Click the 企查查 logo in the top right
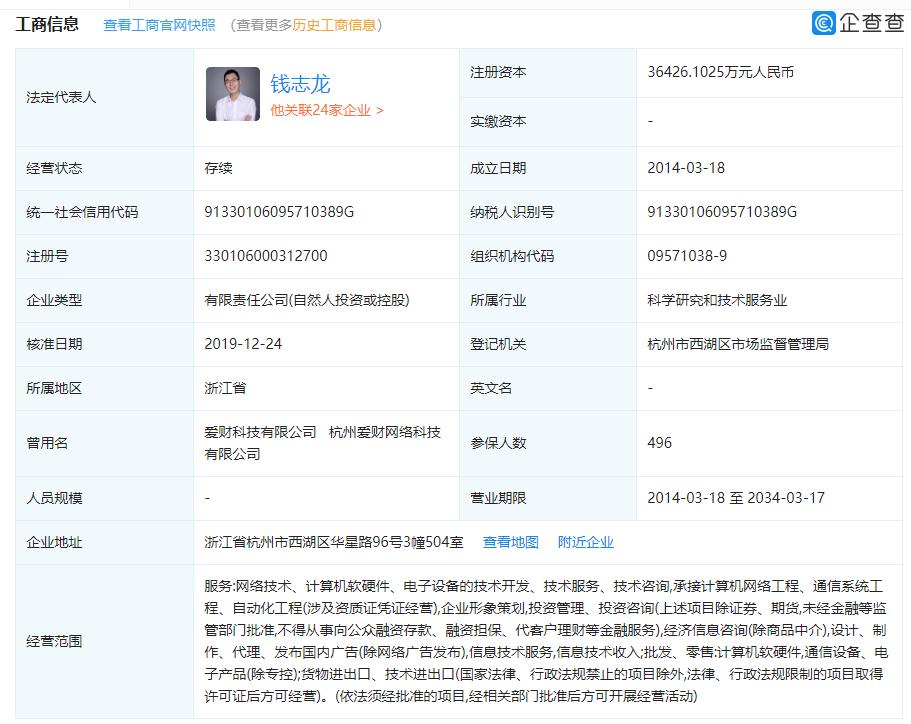This screenshot has height=724, width=911. click(850, 22)
